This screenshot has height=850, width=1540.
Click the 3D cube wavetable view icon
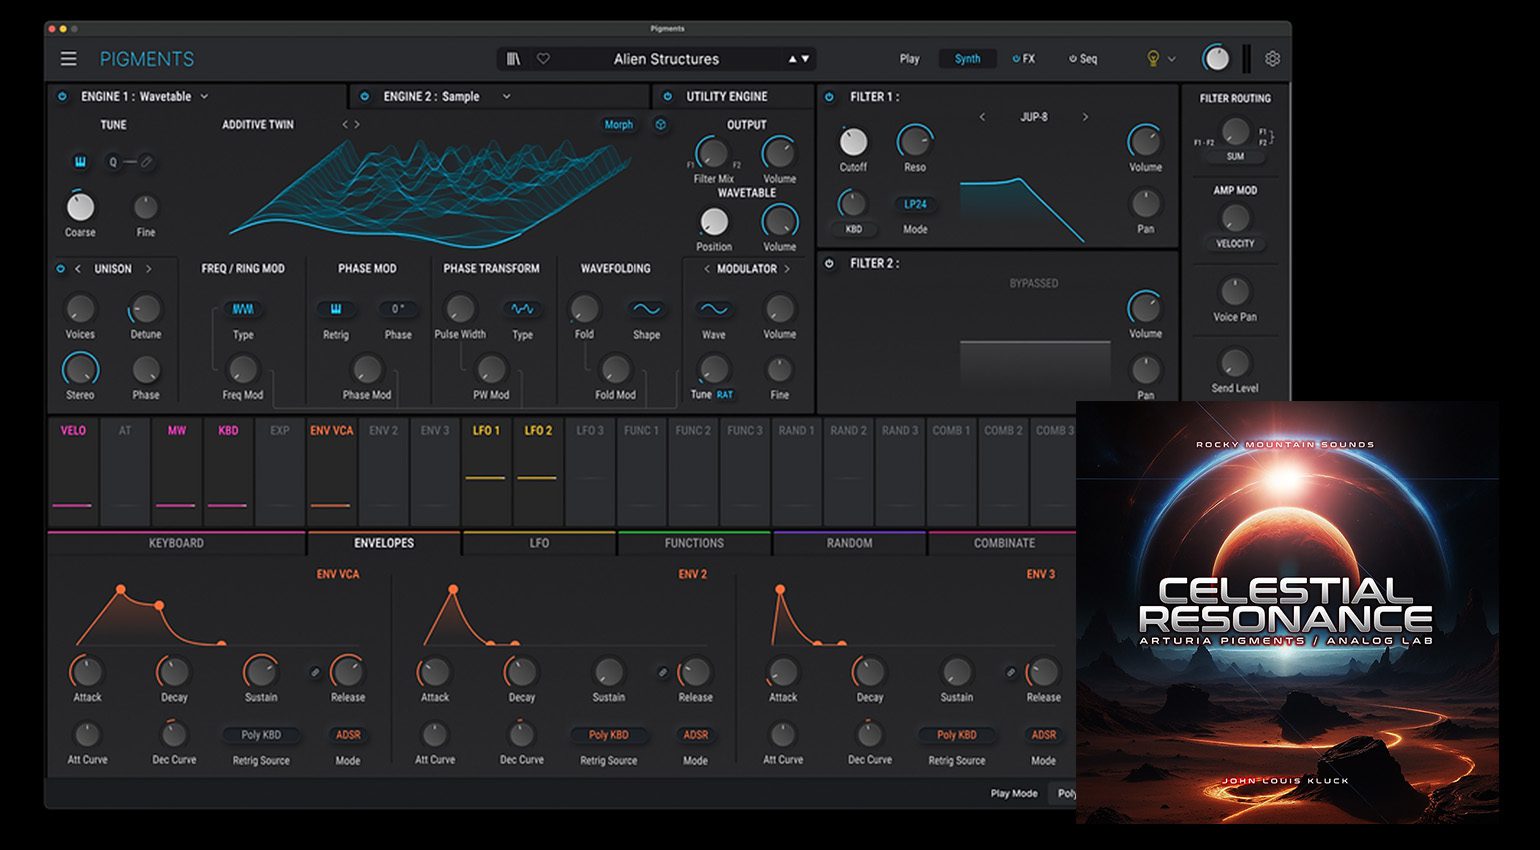[660, 125]
